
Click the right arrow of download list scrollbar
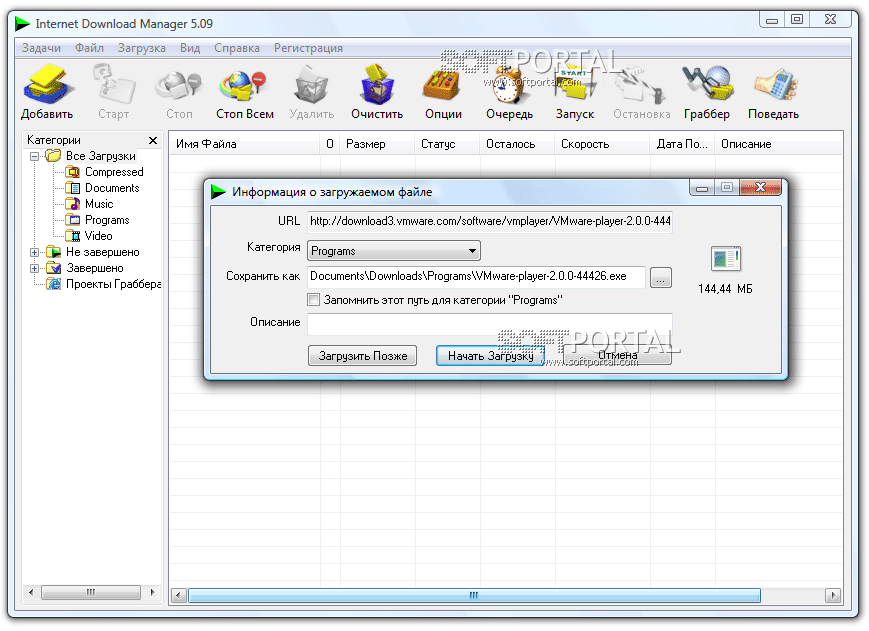tap(832, 596)
